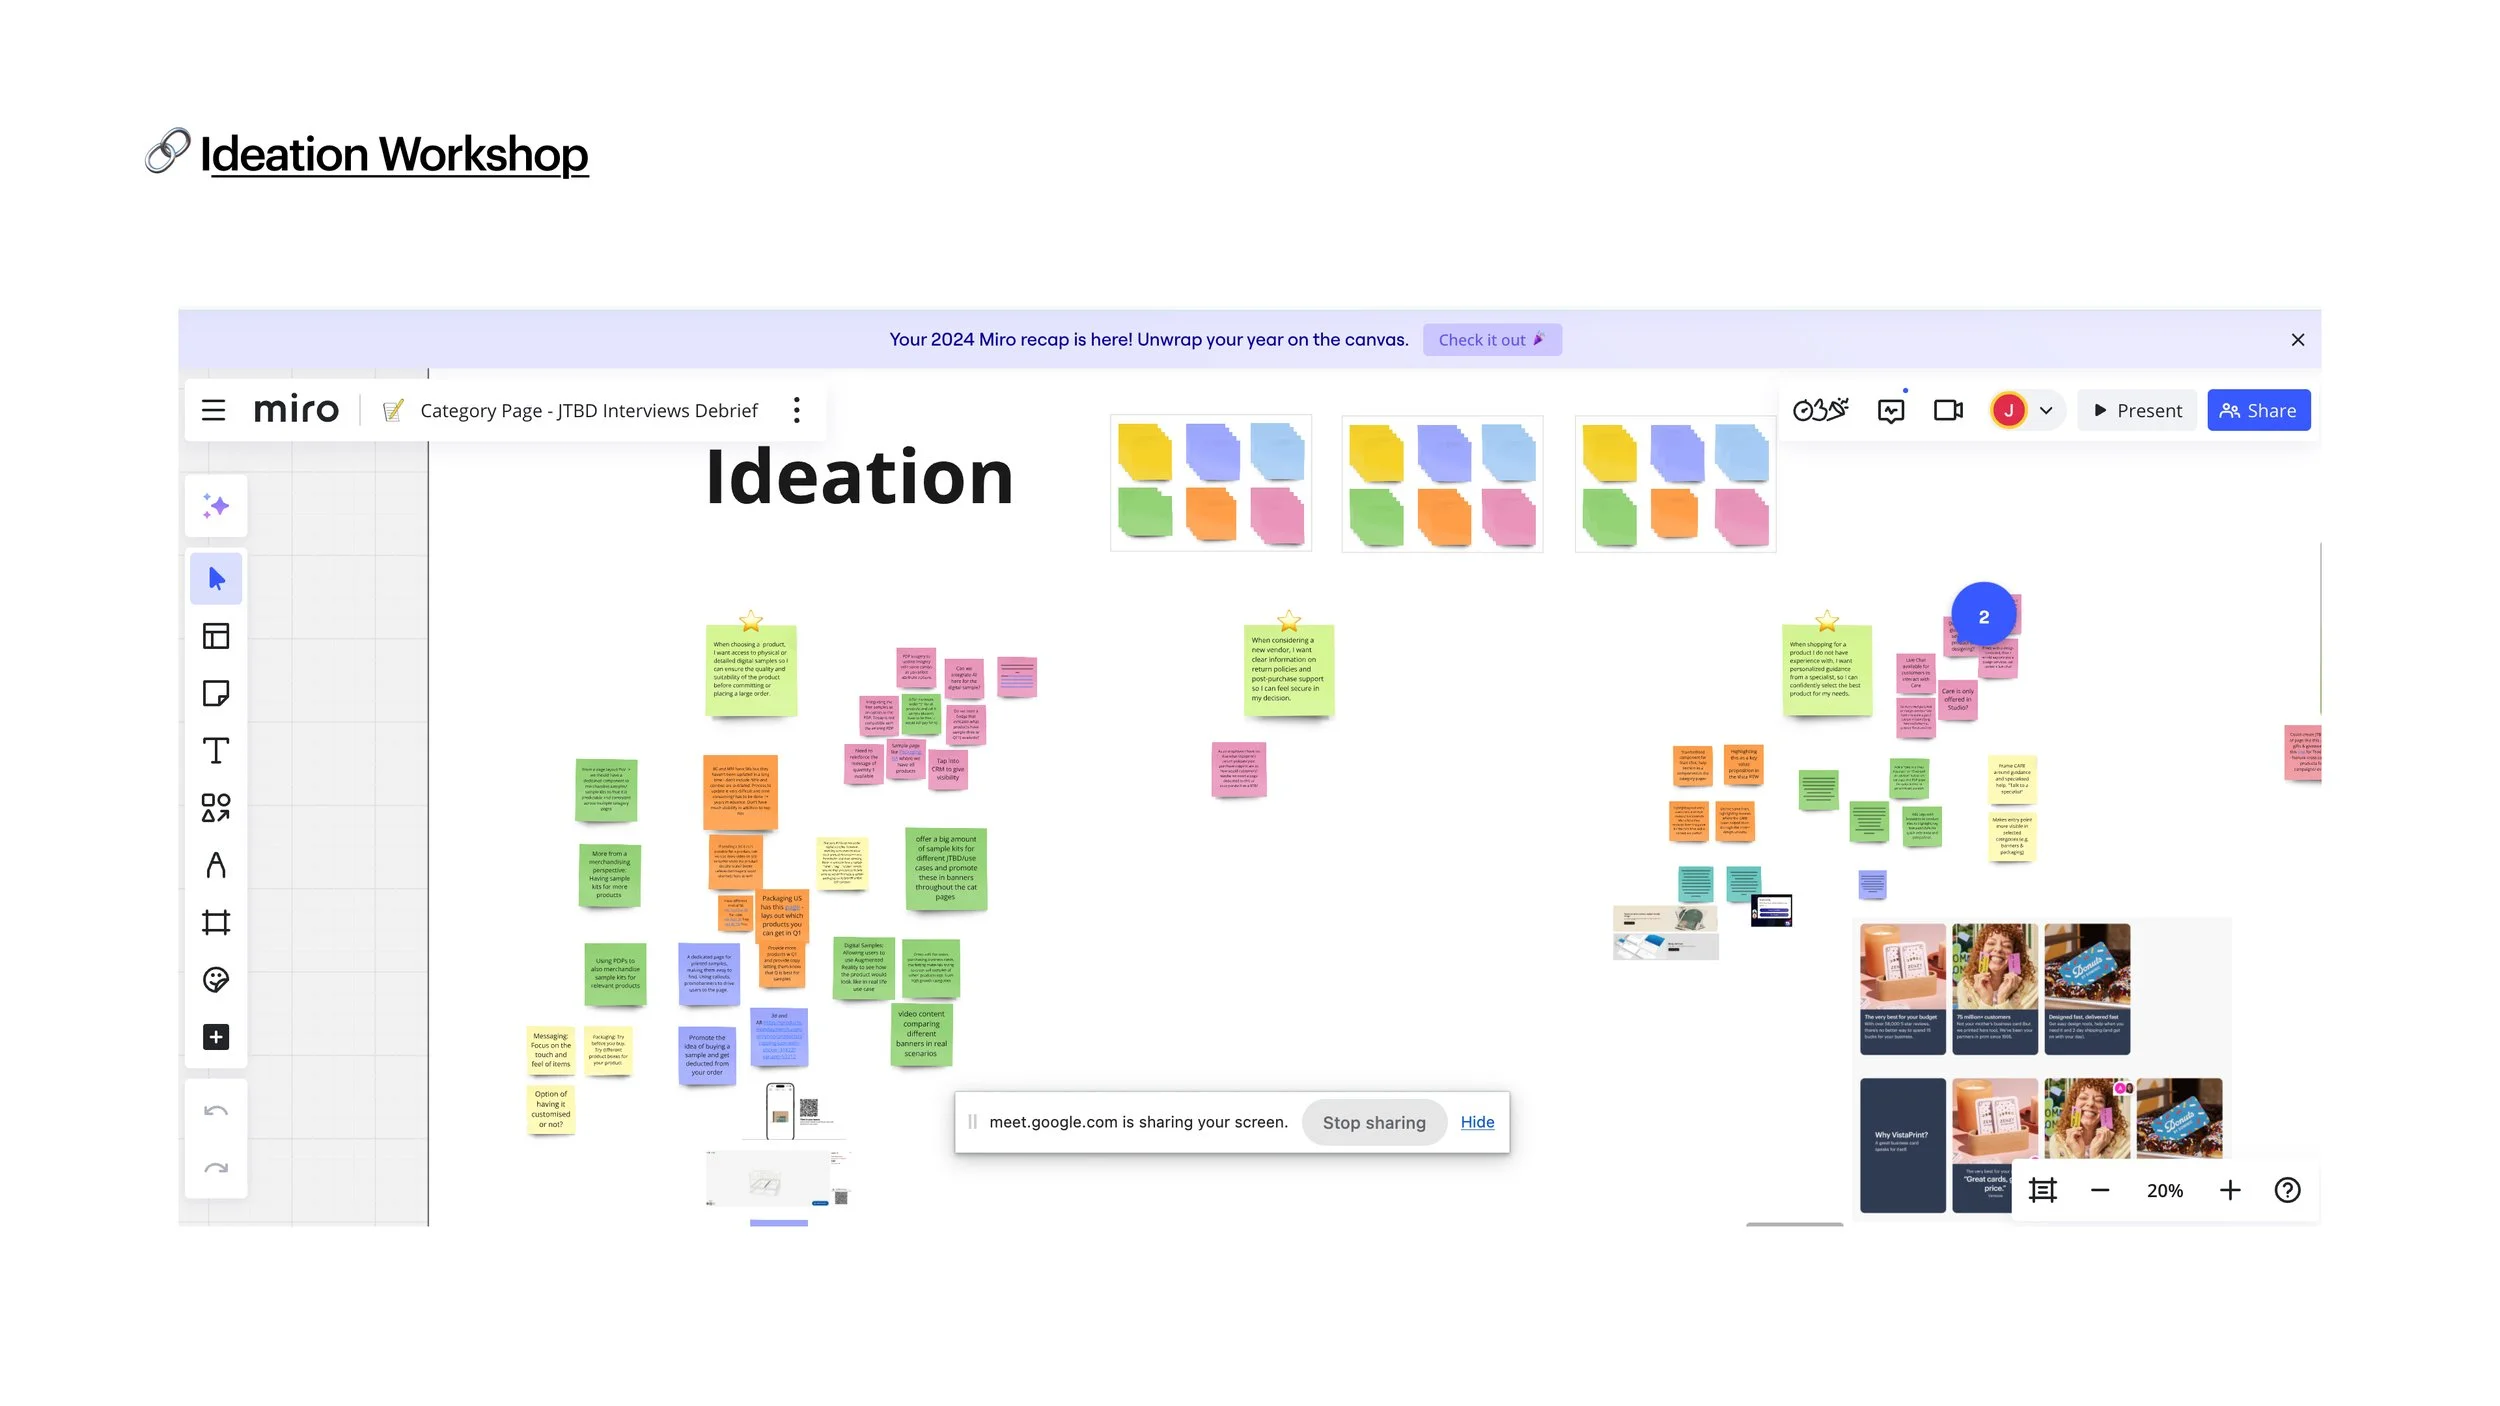
Task: Click the Share button
Action: pyautogui.click(x=2258, y=411)
